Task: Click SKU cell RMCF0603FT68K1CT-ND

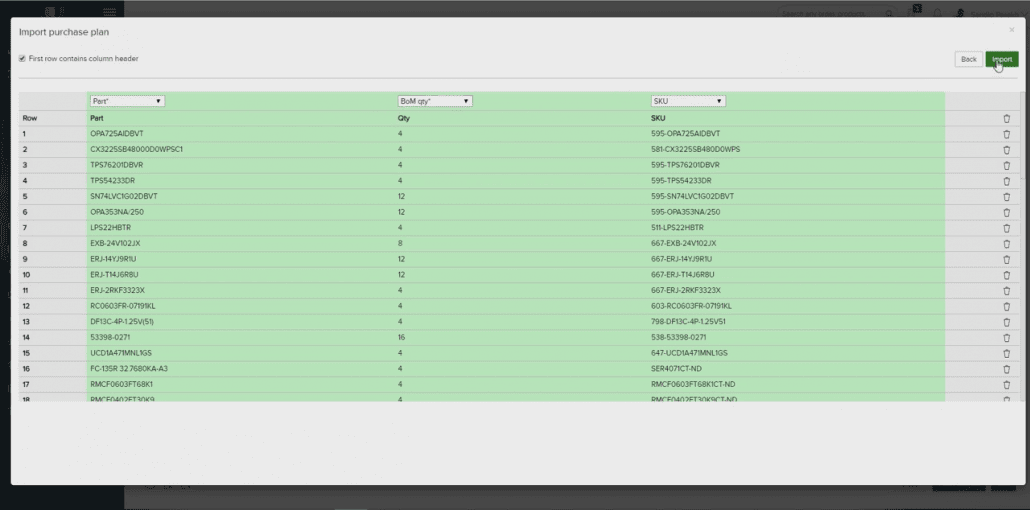Action: (692, 384)
